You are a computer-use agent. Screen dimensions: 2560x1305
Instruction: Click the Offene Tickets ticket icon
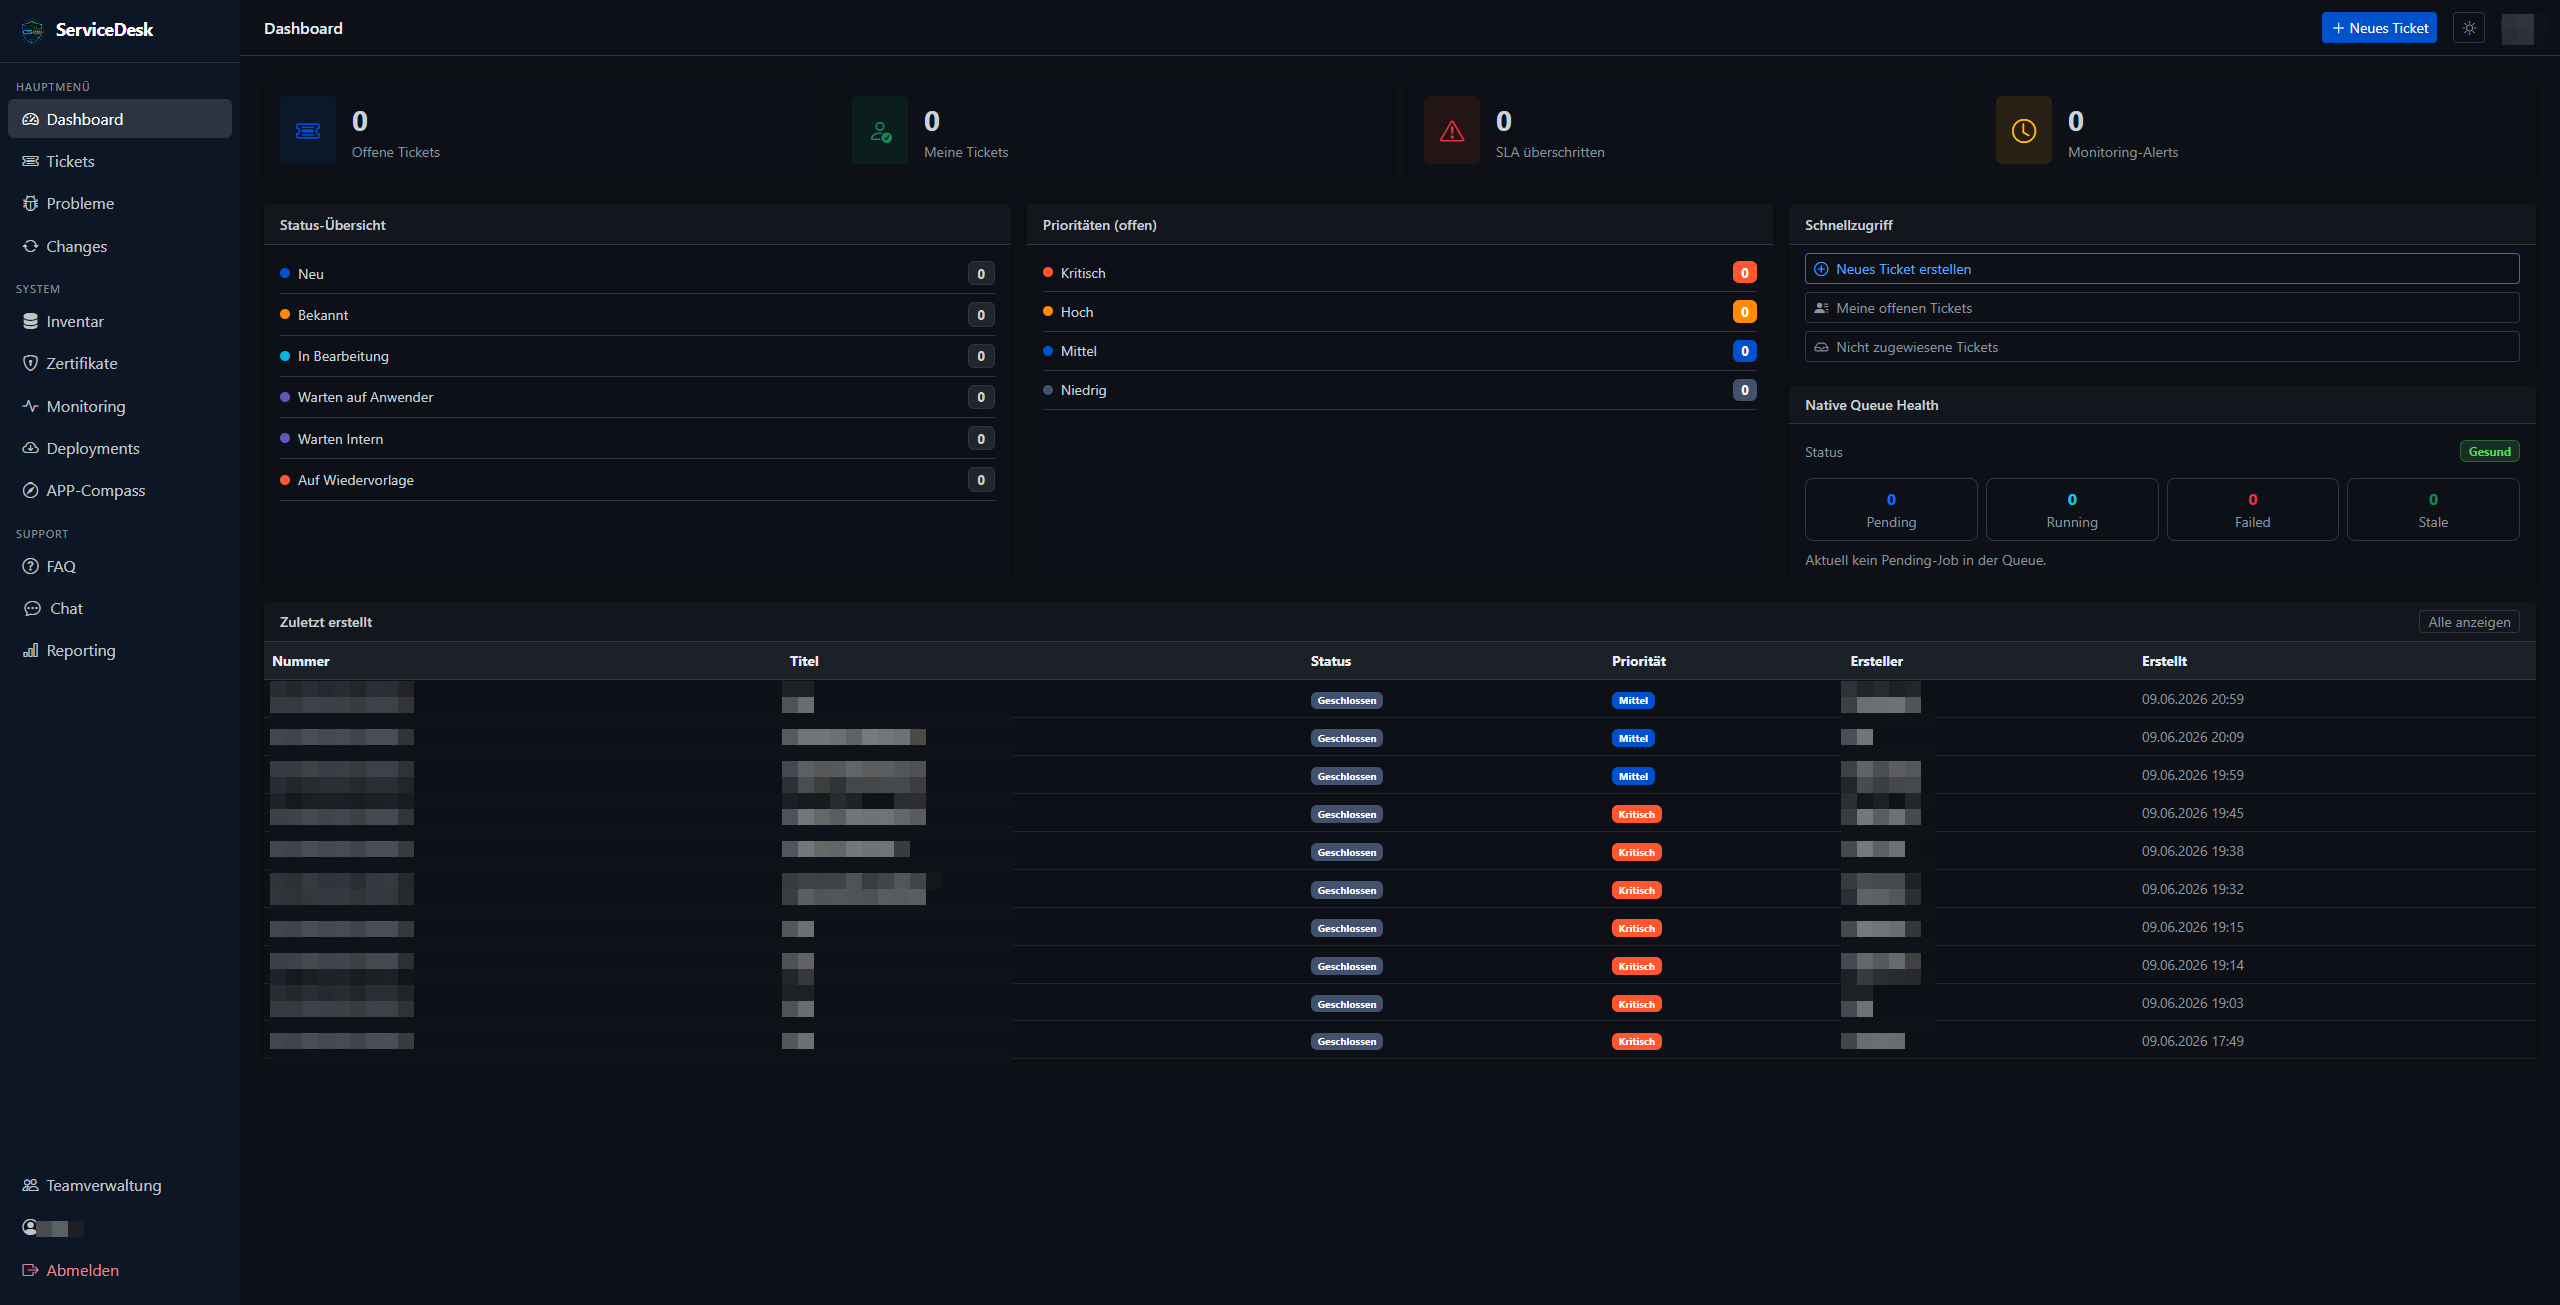(308, 131)
